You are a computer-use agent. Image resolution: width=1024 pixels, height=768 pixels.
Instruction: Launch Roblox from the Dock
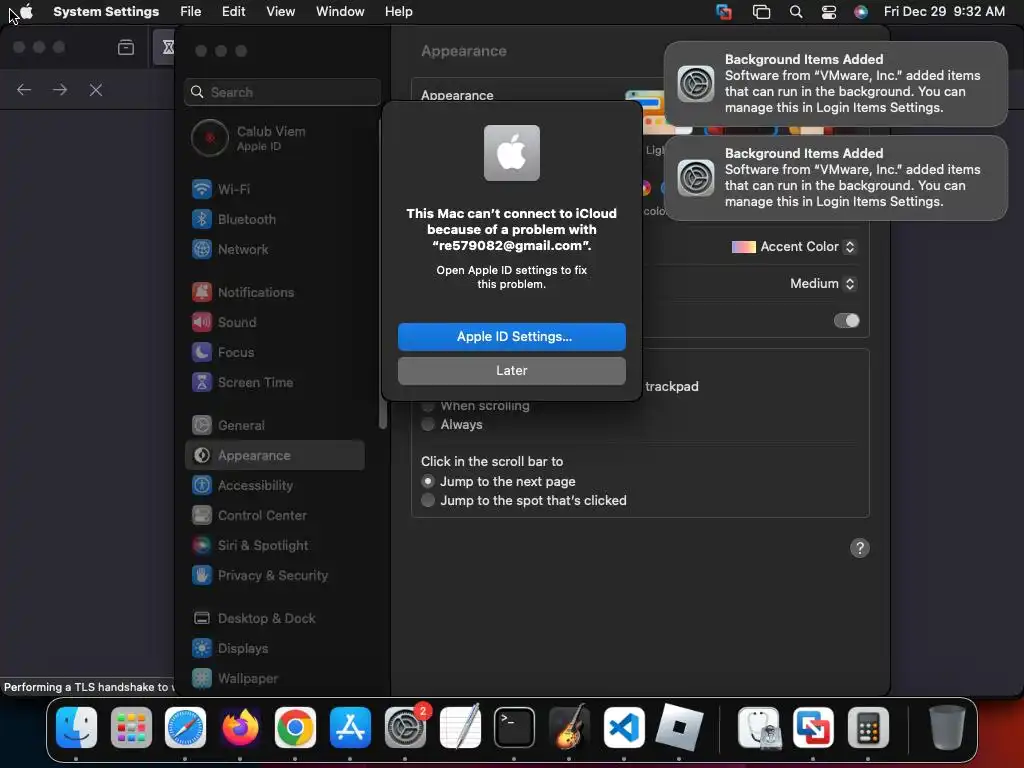point(679,728)
